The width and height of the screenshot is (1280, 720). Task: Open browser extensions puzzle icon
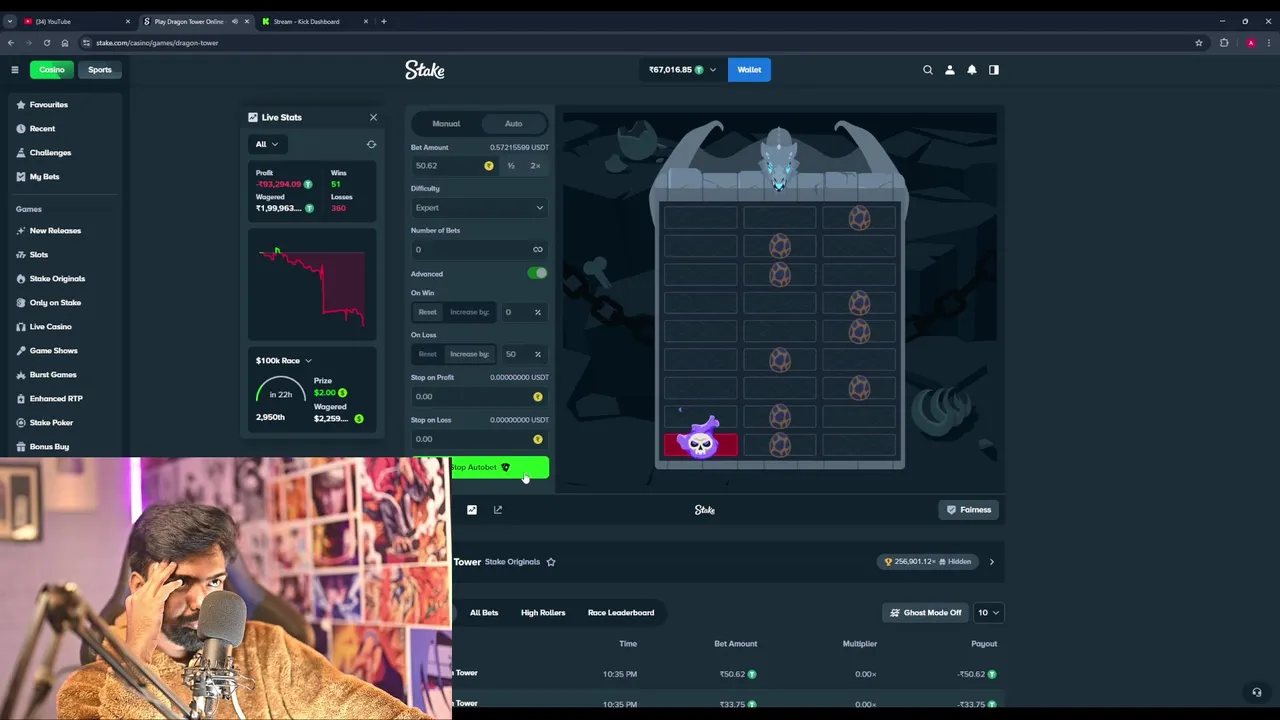1224,43
